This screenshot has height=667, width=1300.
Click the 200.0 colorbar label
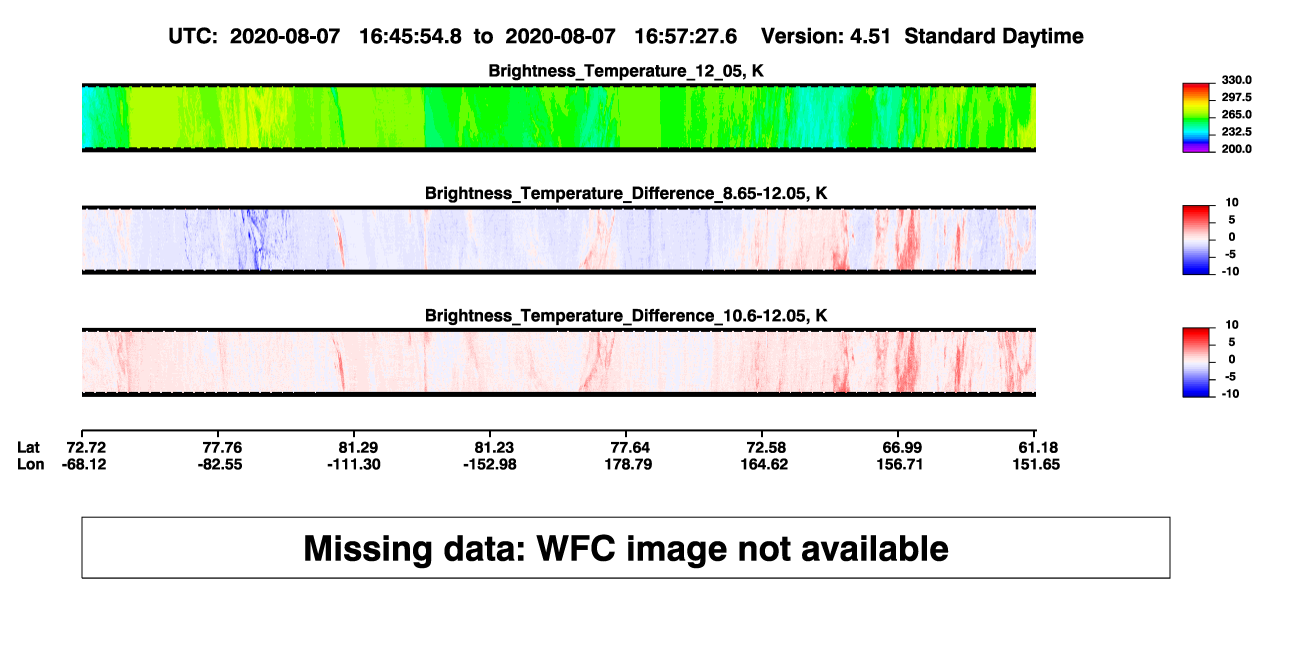(1237, 149)
